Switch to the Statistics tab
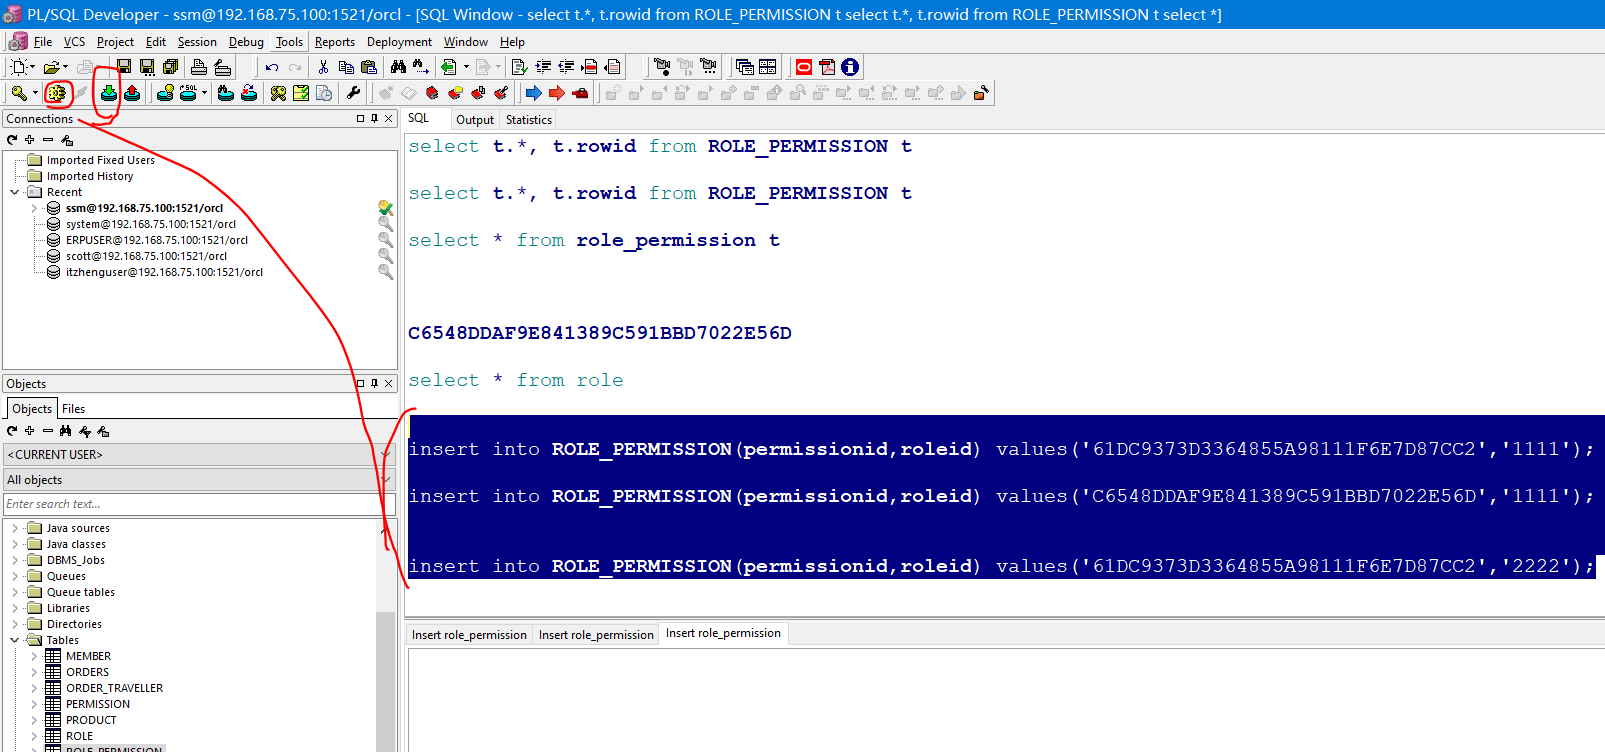This screenshot has width=1605, height=752. pyautogui.click(x=529, y=120)
